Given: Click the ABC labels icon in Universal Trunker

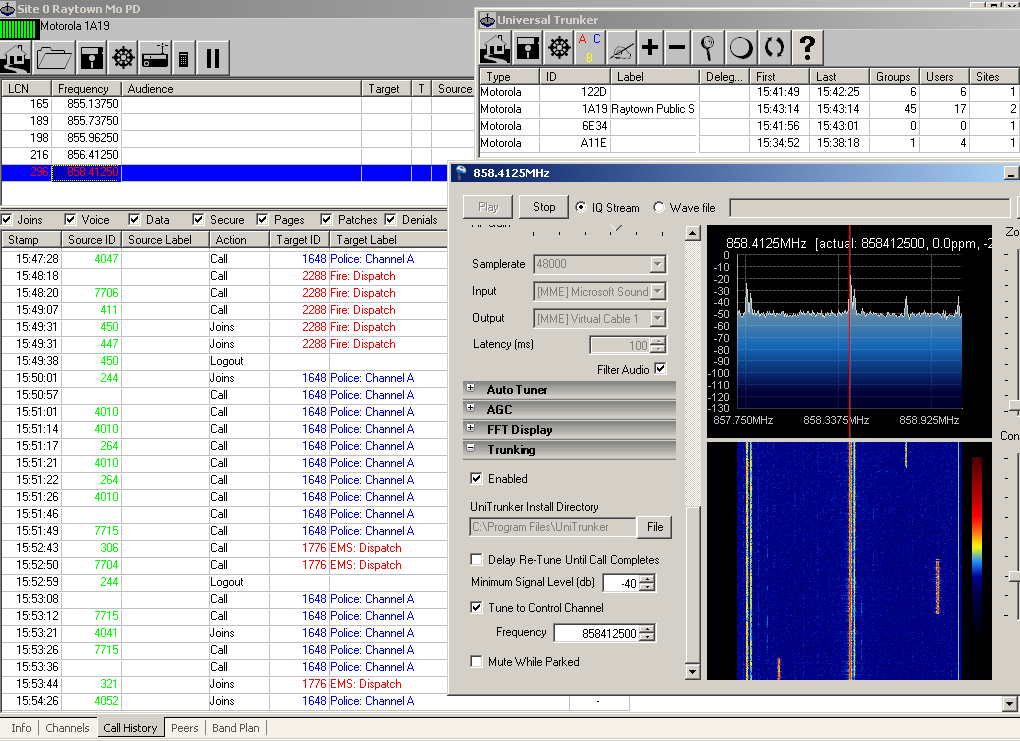Looking at the screenshot, I should pyautogui.click(x=589, y=47).
